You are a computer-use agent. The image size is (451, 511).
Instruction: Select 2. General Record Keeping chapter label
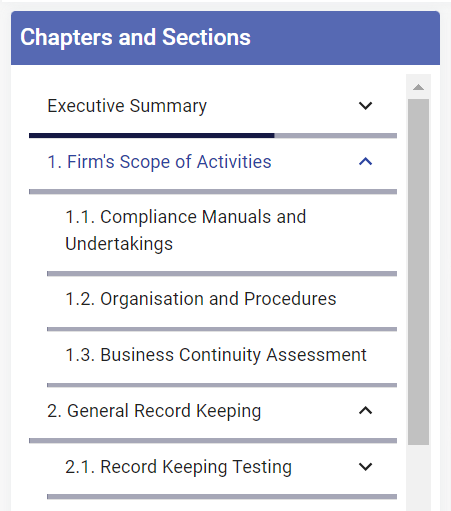point(154,411)
